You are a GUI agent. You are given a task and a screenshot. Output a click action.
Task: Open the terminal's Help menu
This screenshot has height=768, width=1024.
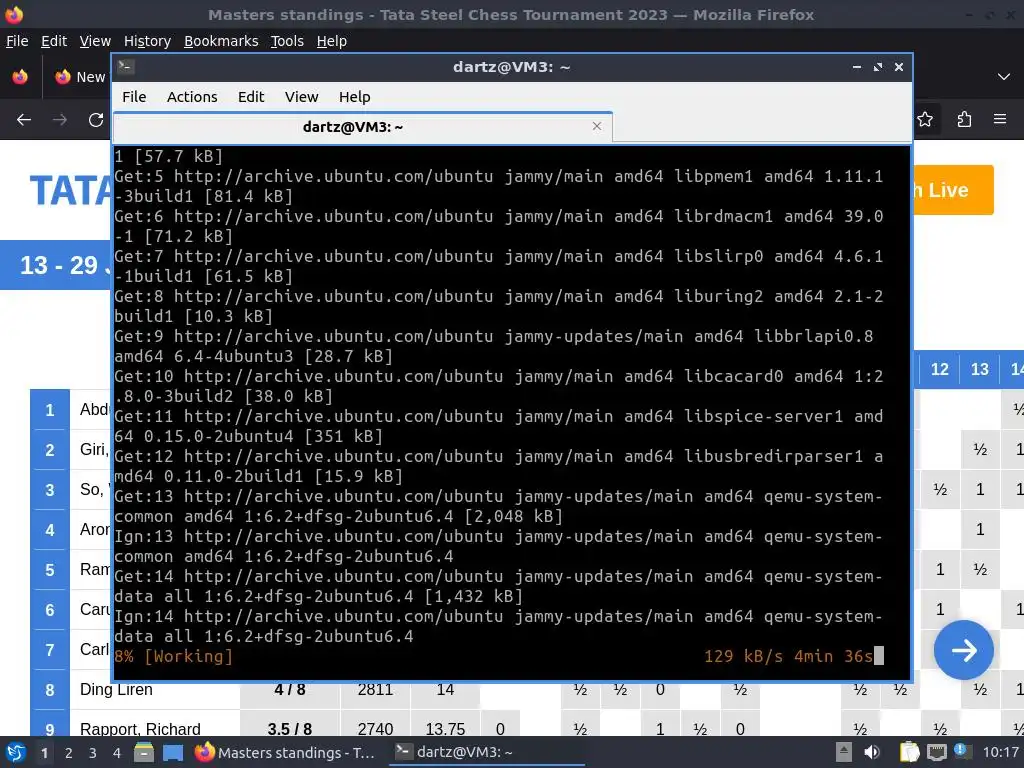click(x=355, y=97)
